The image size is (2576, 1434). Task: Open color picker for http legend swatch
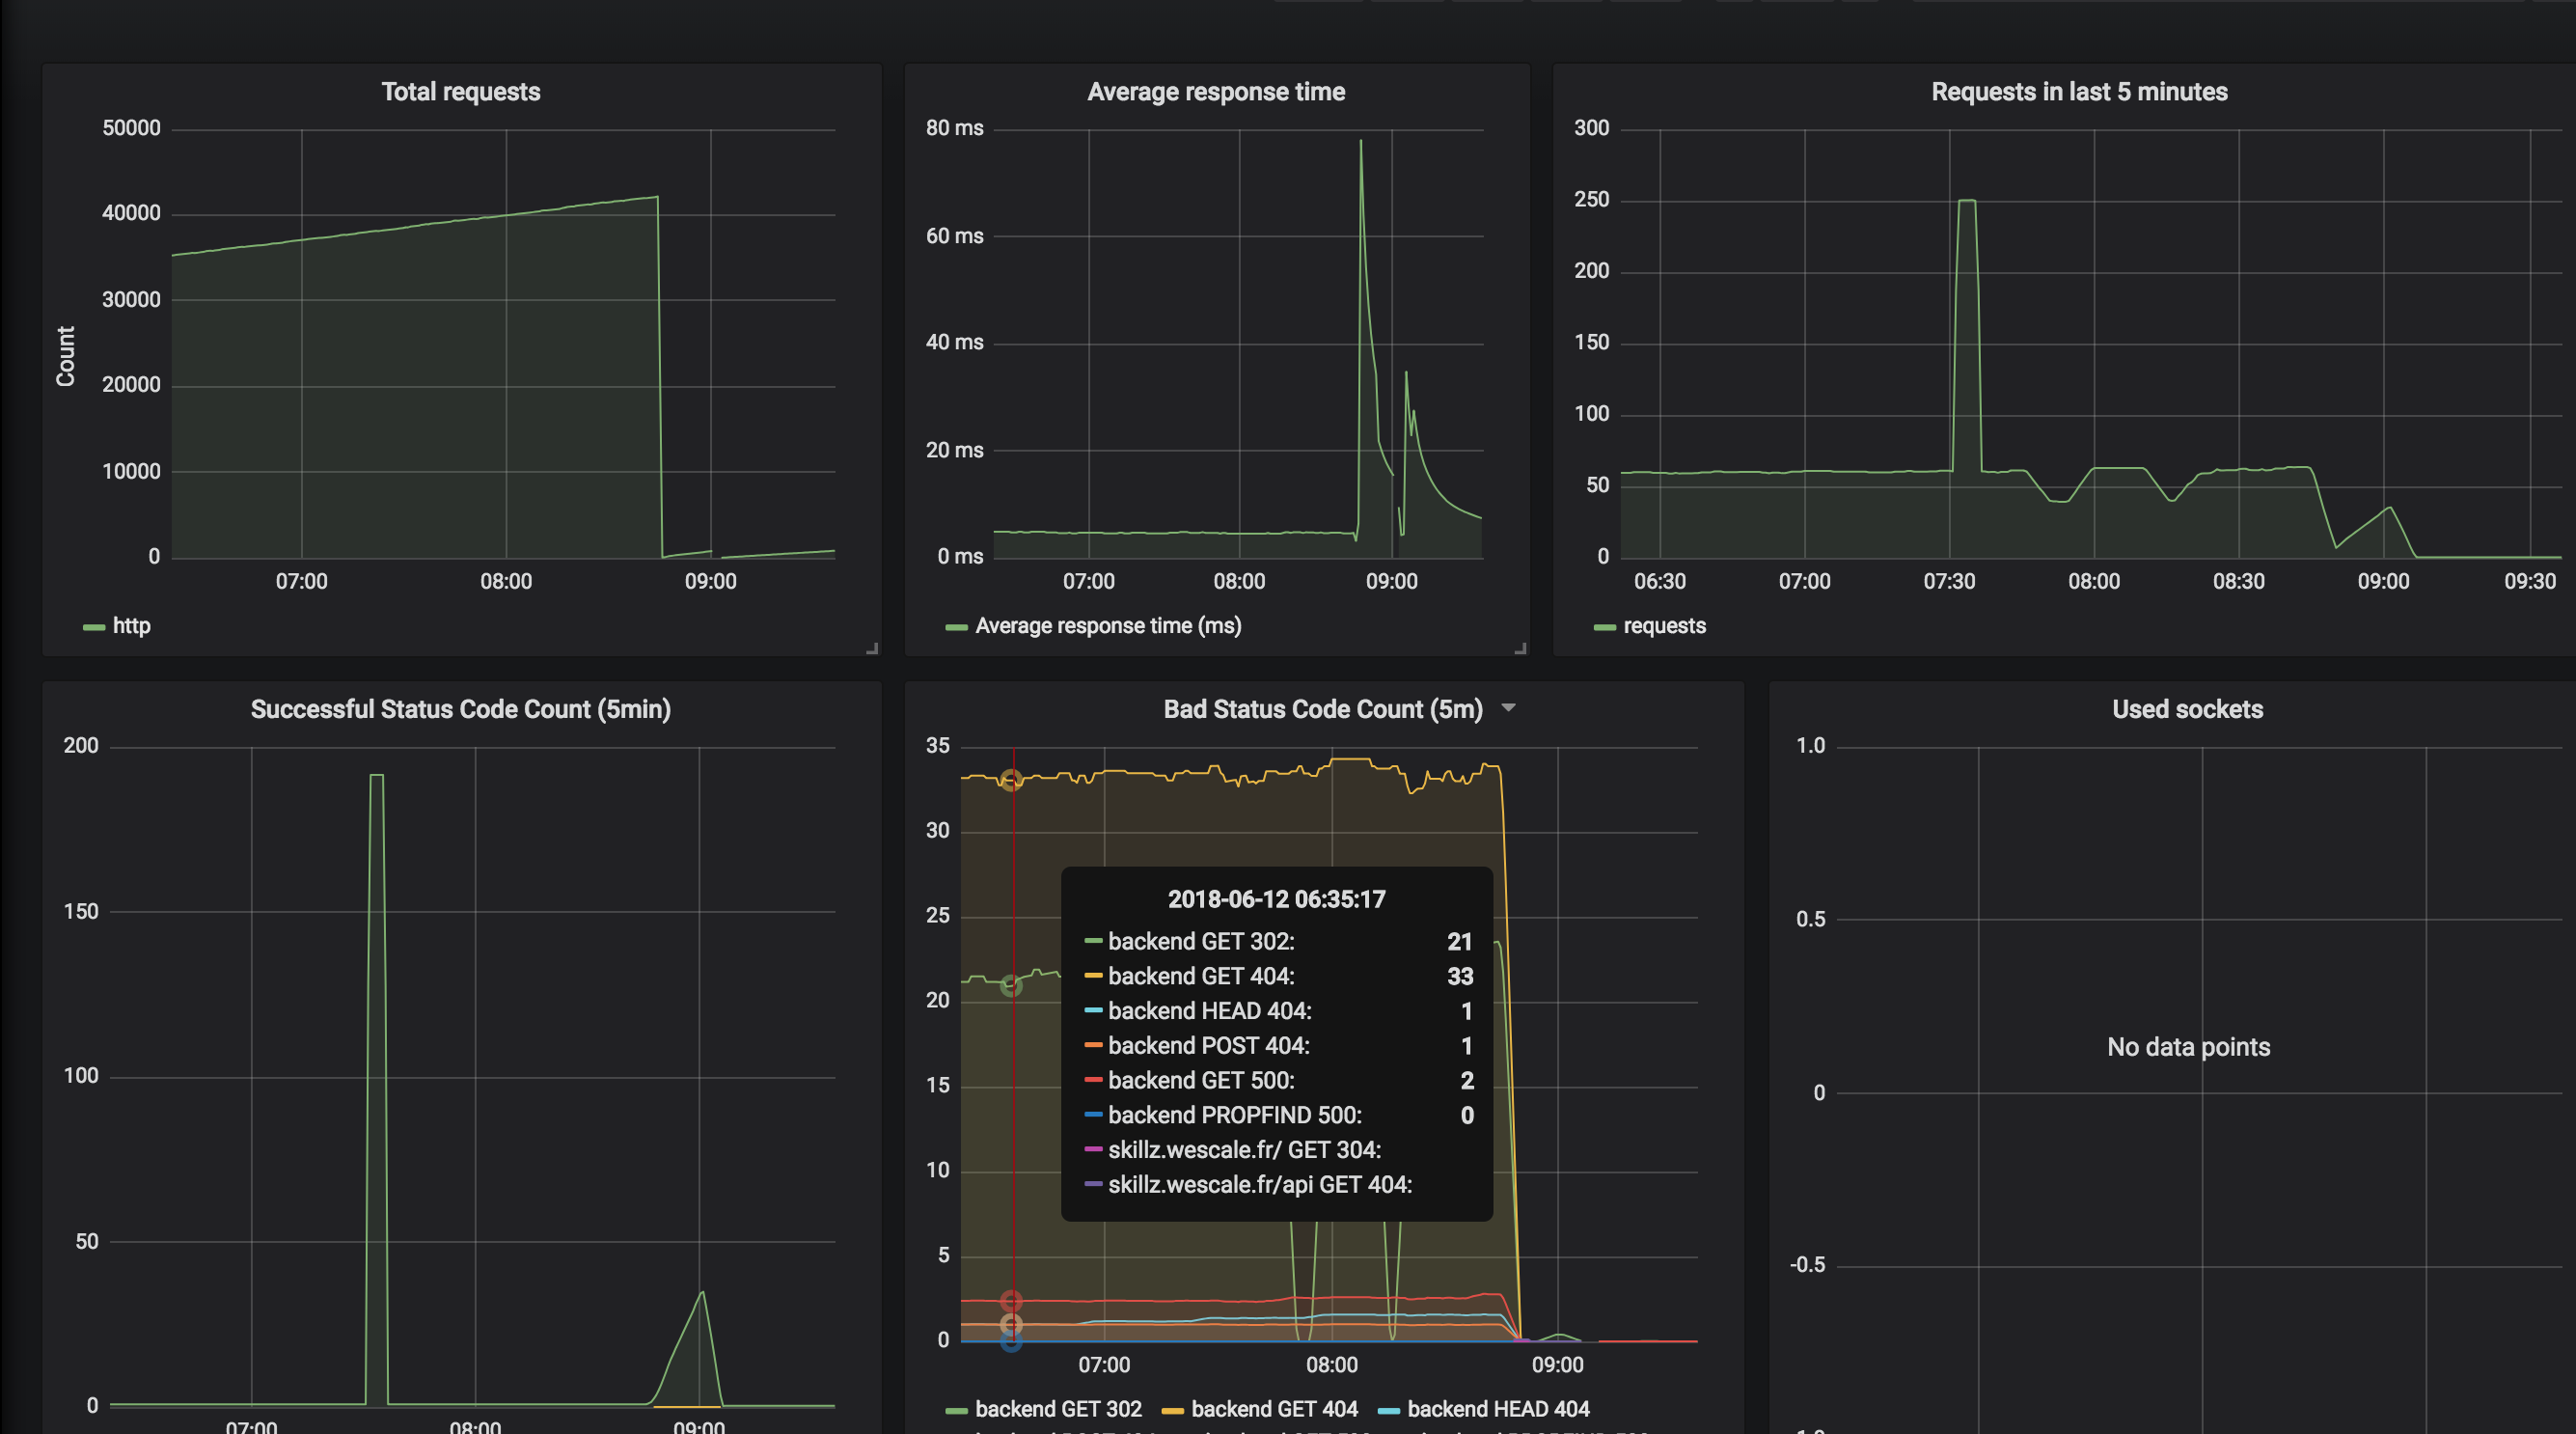click(x=94, y=627)
